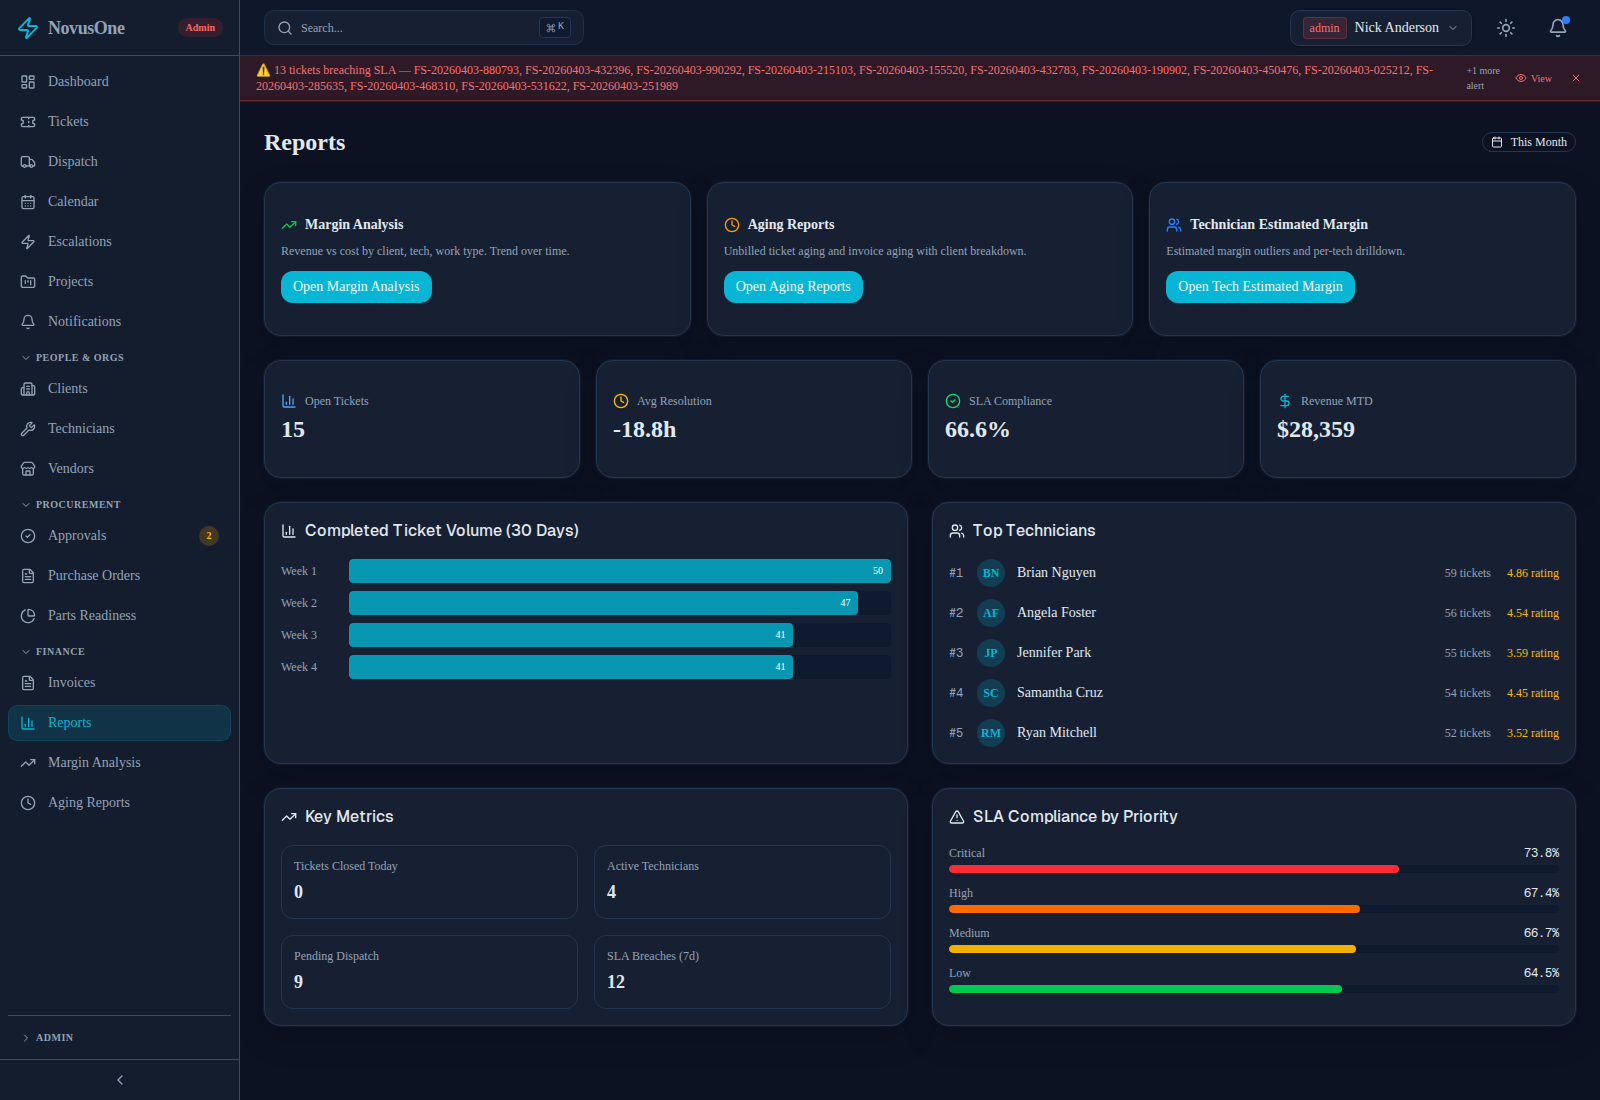The height and width of the screenshot is (1100, 1600).
Task: Click Open Tech Estimated Margin button
Action: (1260, 287)
